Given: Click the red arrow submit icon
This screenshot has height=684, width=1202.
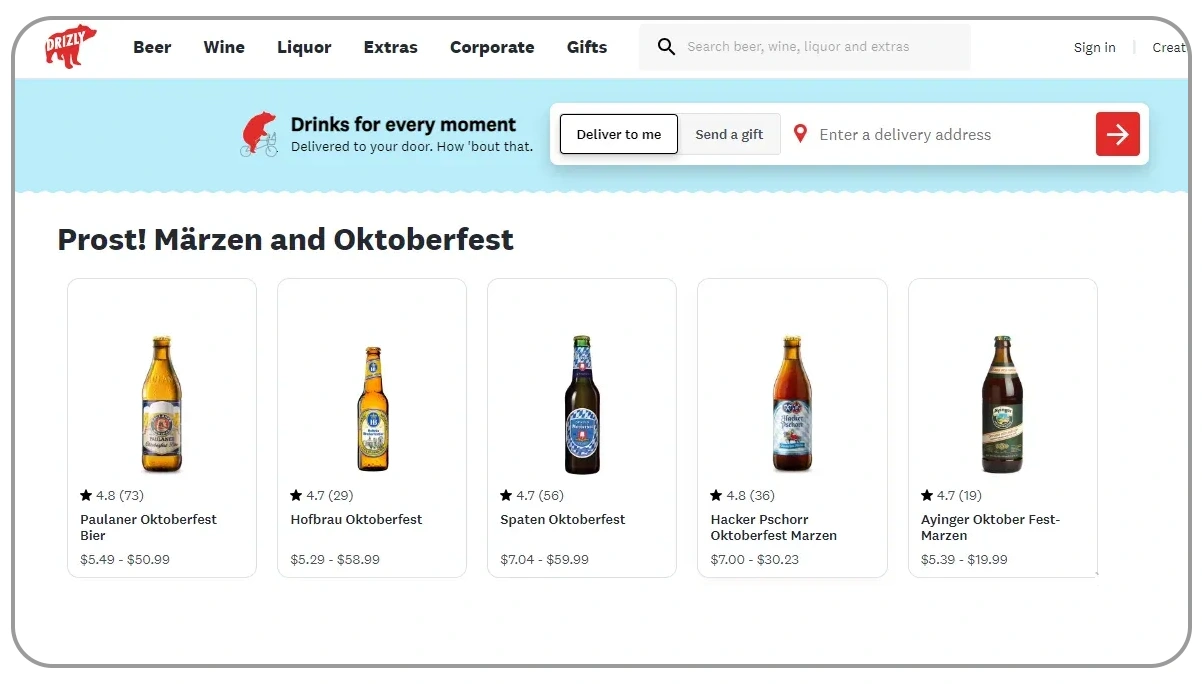Looking at the screenshot, I should tap(1117, 133).
